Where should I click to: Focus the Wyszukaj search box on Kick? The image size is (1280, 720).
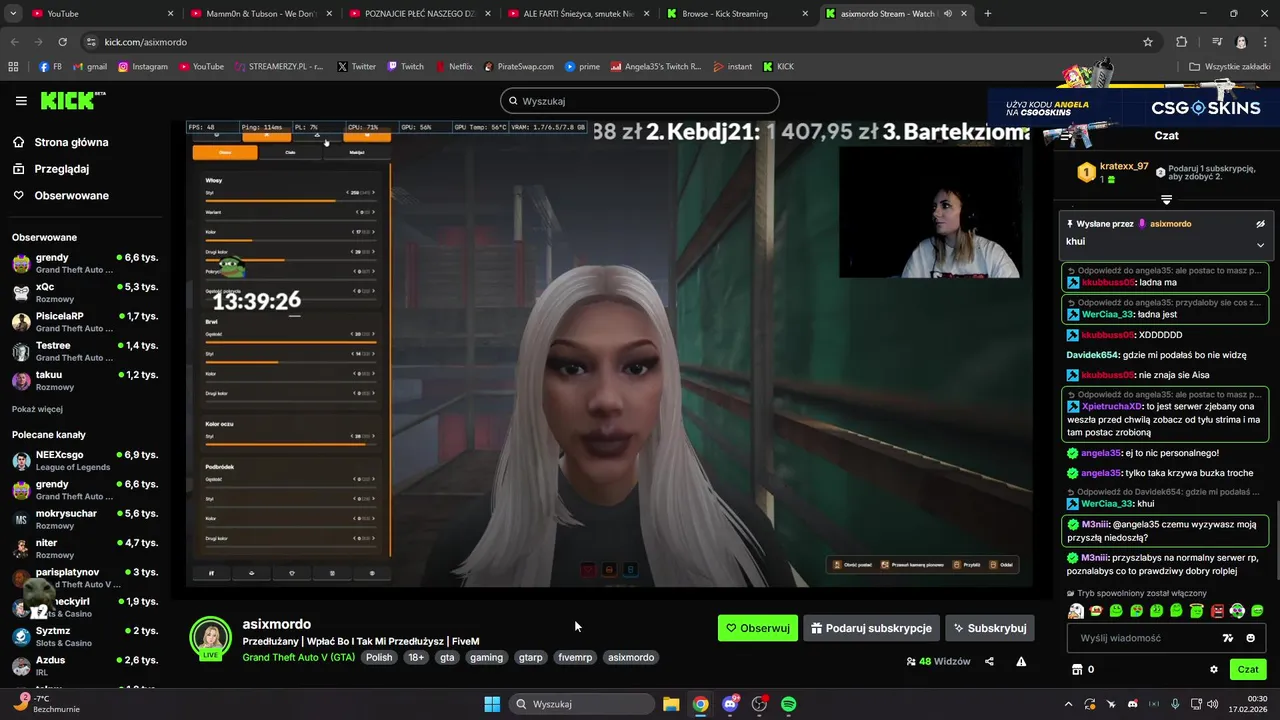click(640, 101)
